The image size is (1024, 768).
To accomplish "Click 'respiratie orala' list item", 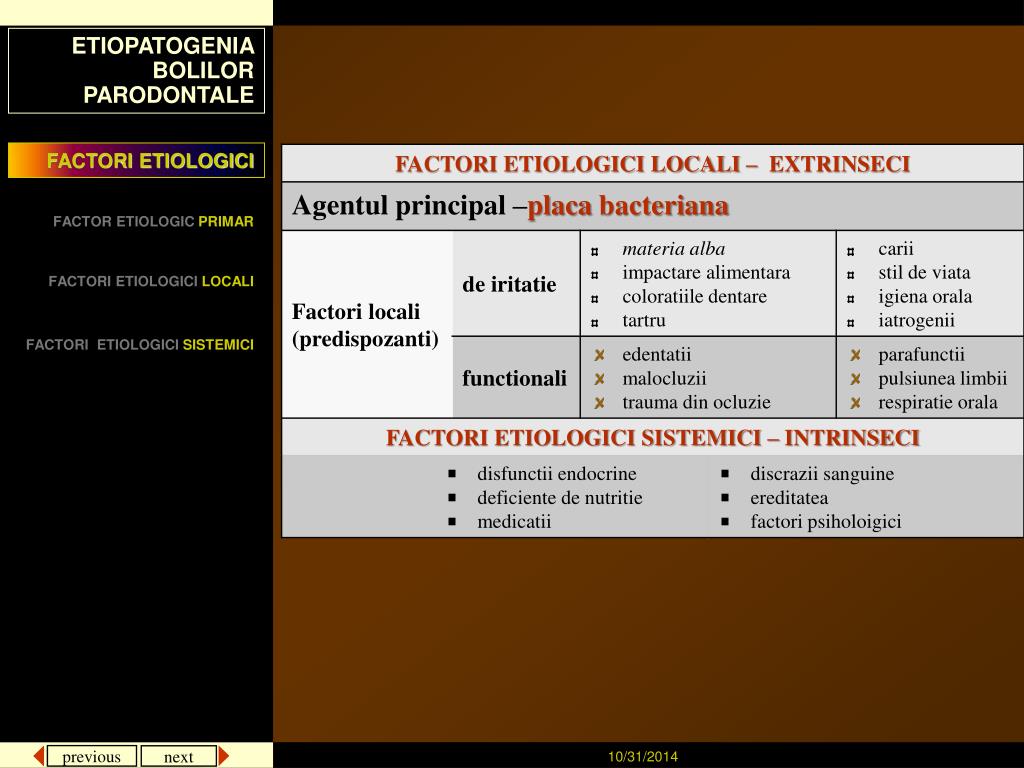I will point(938,402).
